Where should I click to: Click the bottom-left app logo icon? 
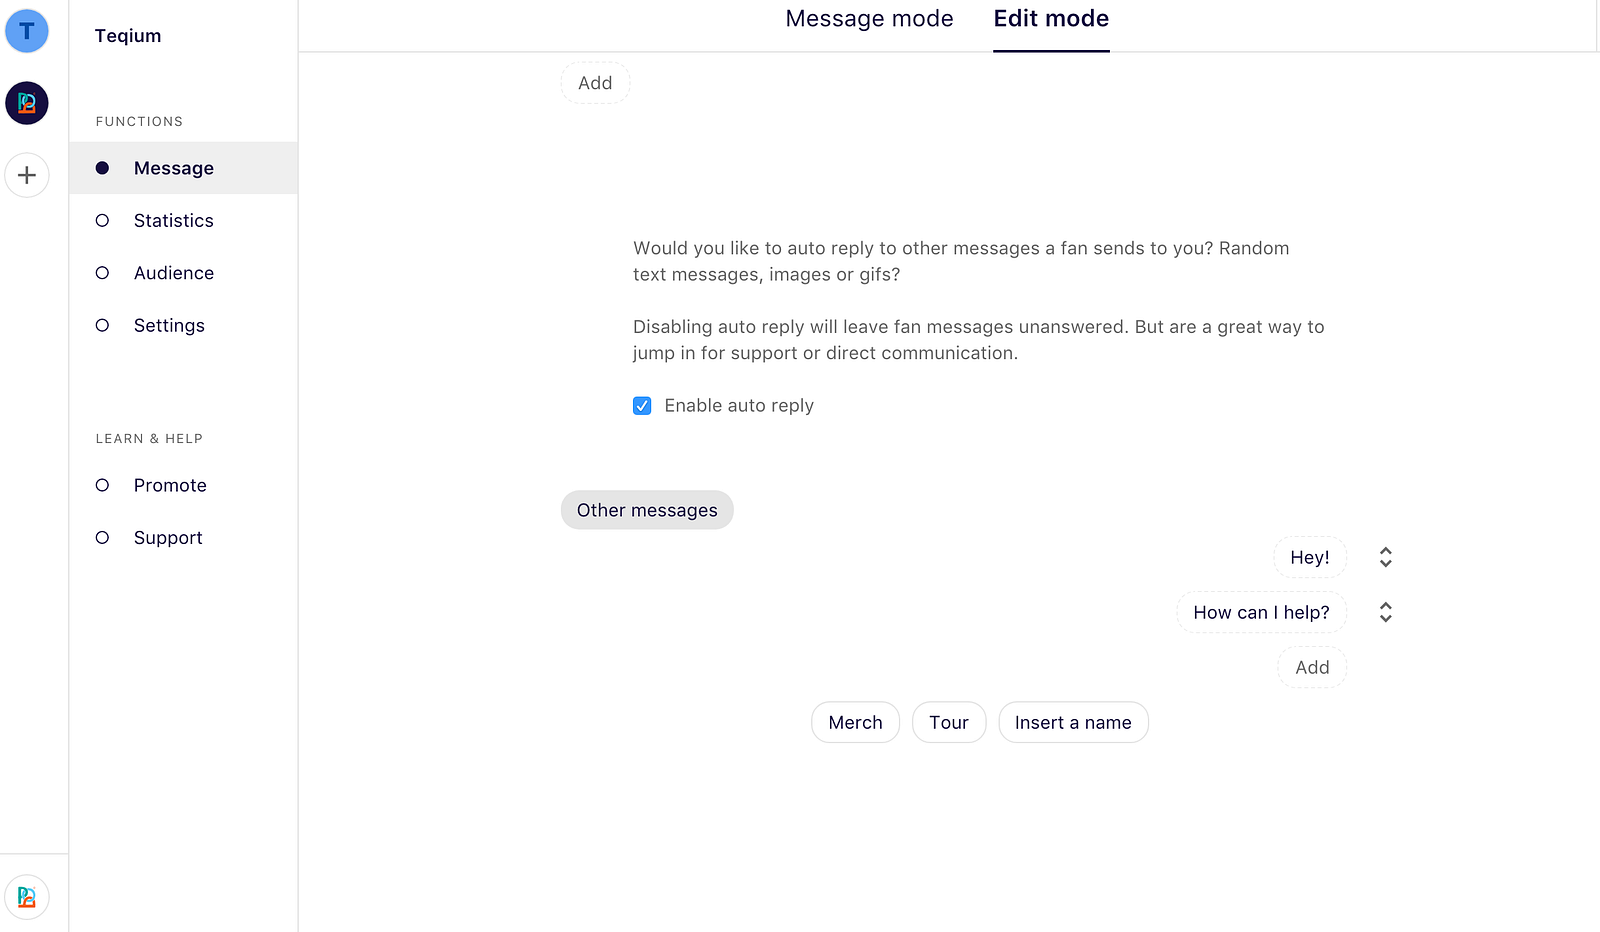[27, 897]
